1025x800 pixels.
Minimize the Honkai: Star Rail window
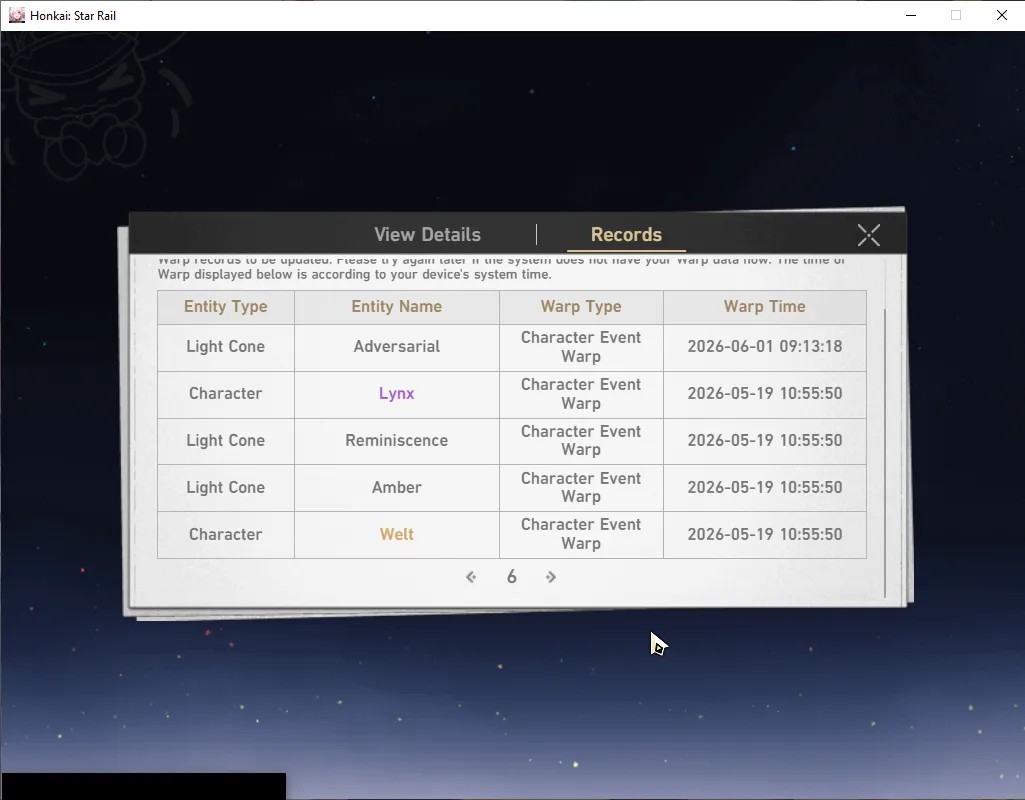tap(911, 15)
